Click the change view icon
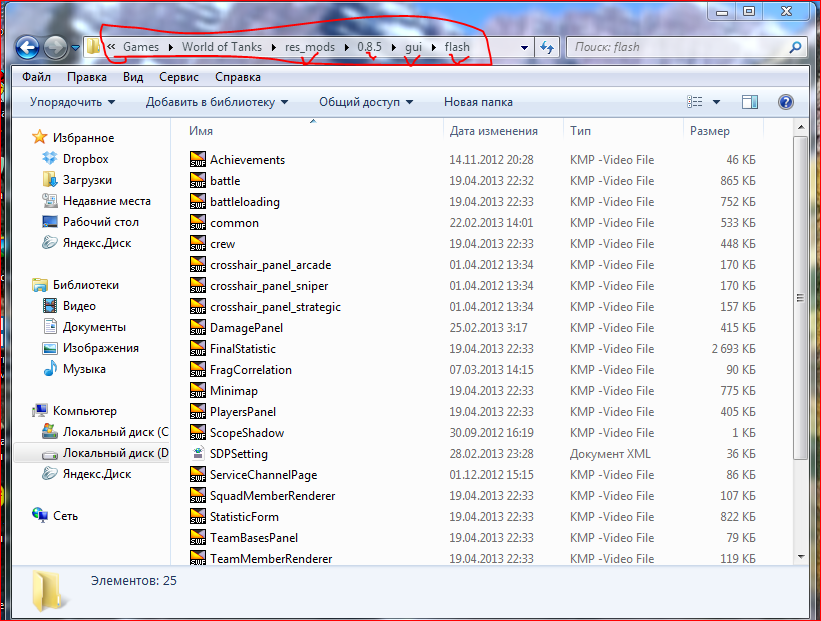The image size is (821, 621). pos(695,102)
